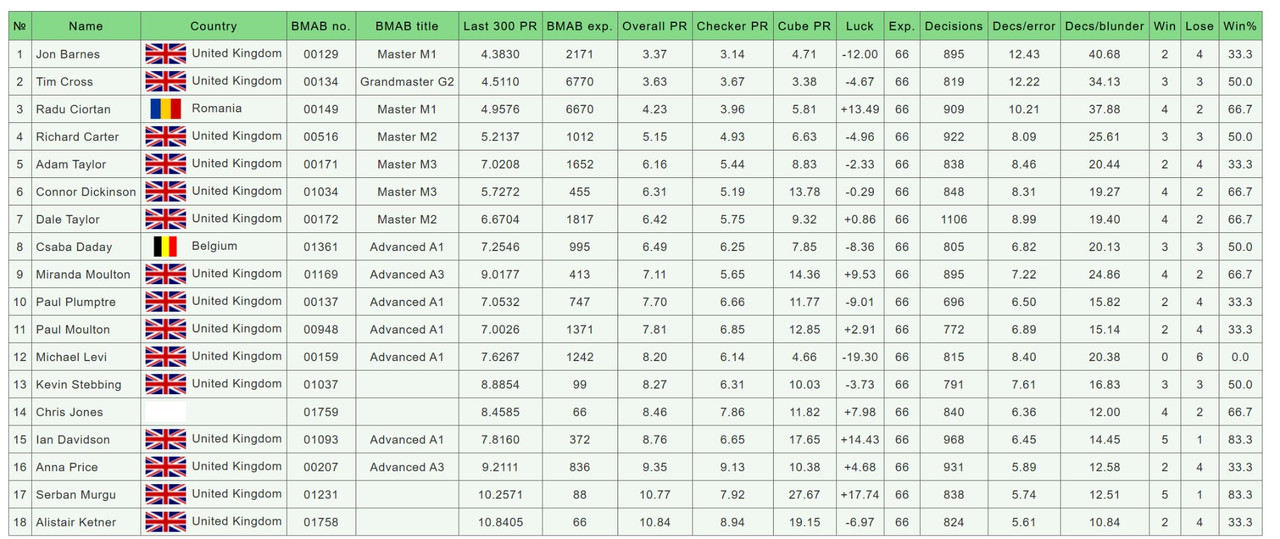Click Decs/blunder value 40.68
The image size is (1280, 539).
[x=1105, y=54]
